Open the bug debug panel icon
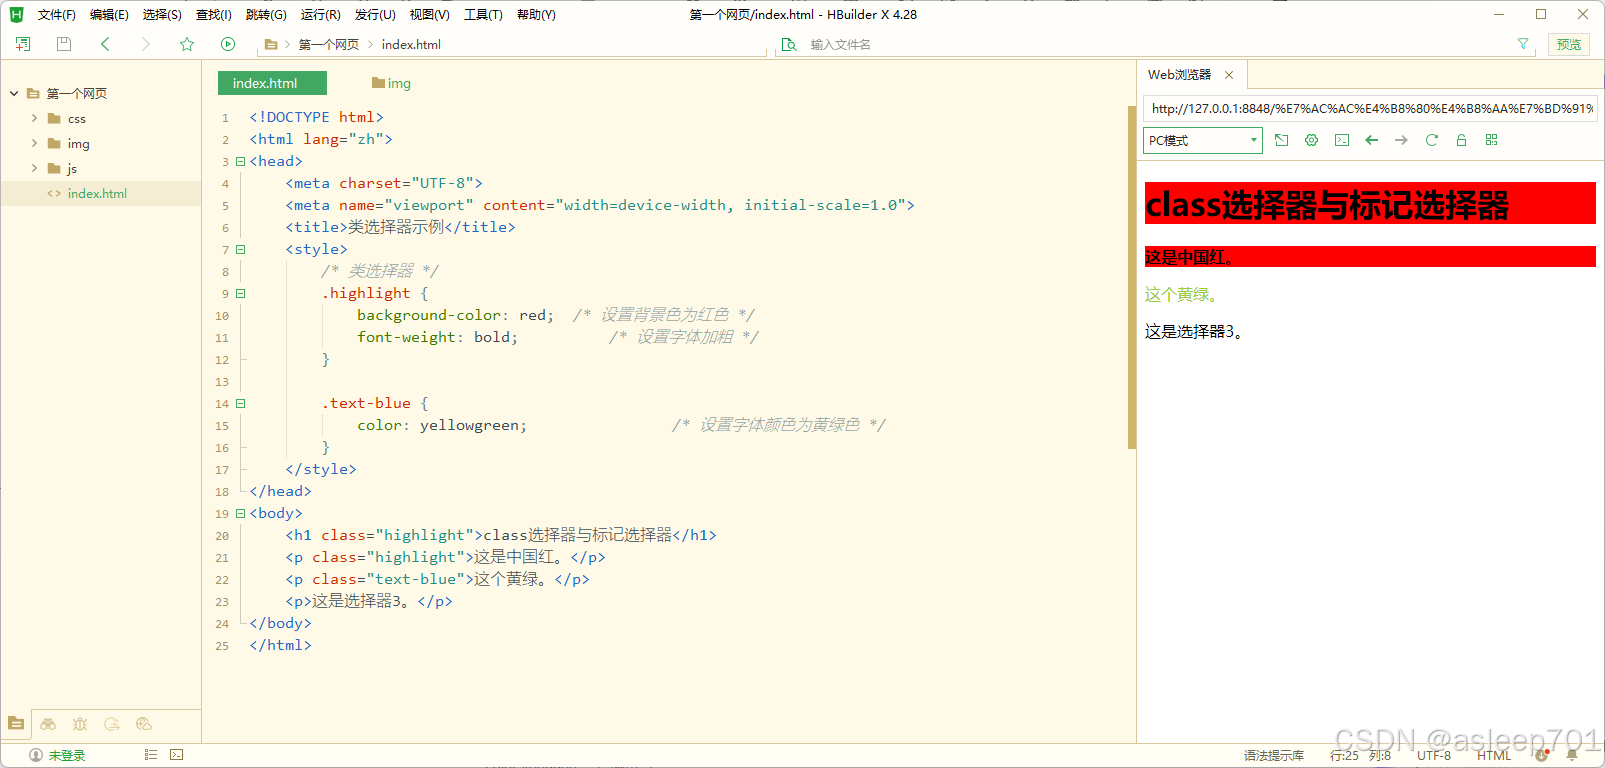Image resolution: width=1605 pixels, height=768 pixels. tap(80, 724)
